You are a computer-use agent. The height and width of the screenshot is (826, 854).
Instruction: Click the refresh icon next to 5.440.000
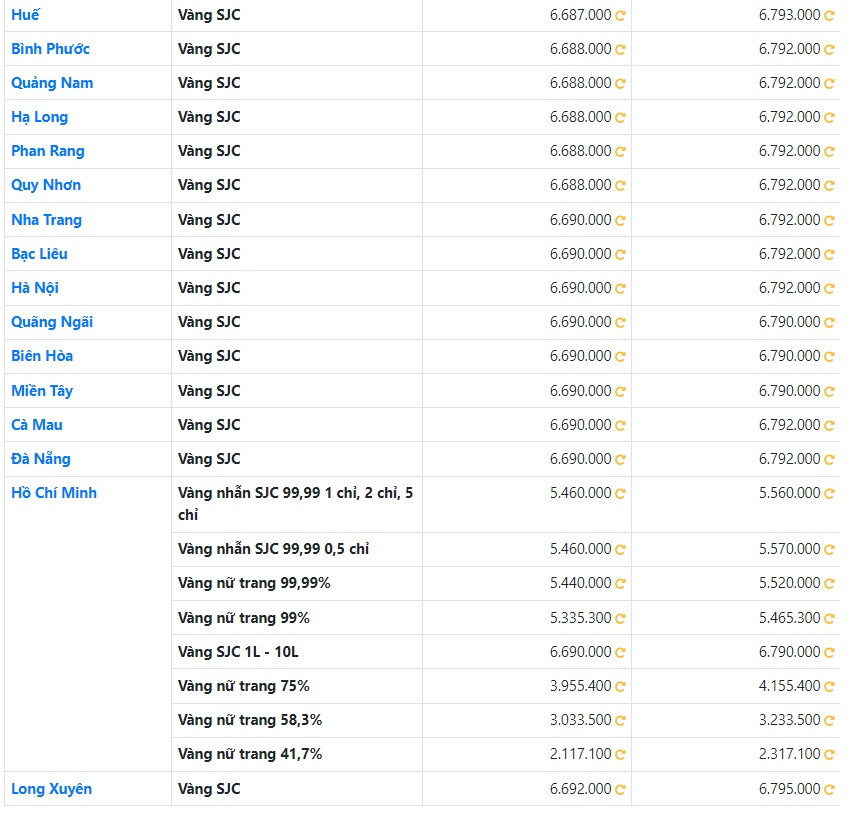point(620,584)
